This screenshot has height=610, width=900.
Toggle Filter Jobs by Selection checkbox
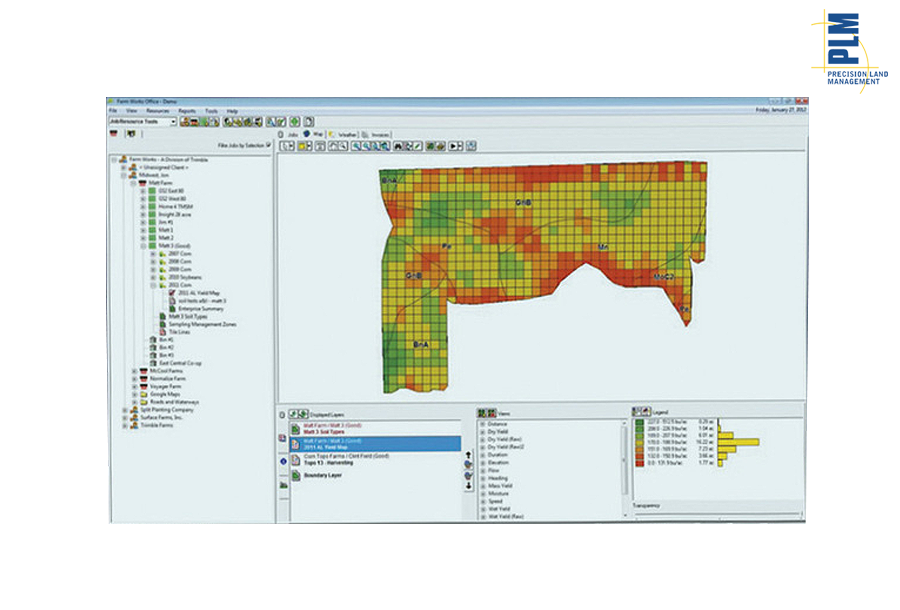pyautogui.click(x=269, y=145)
